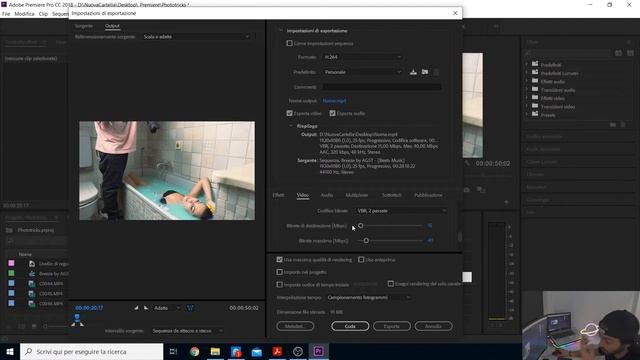The image size is (640, 360).
Task: Toggle Usa massima qualità di rendering
Action: point(279,260)
